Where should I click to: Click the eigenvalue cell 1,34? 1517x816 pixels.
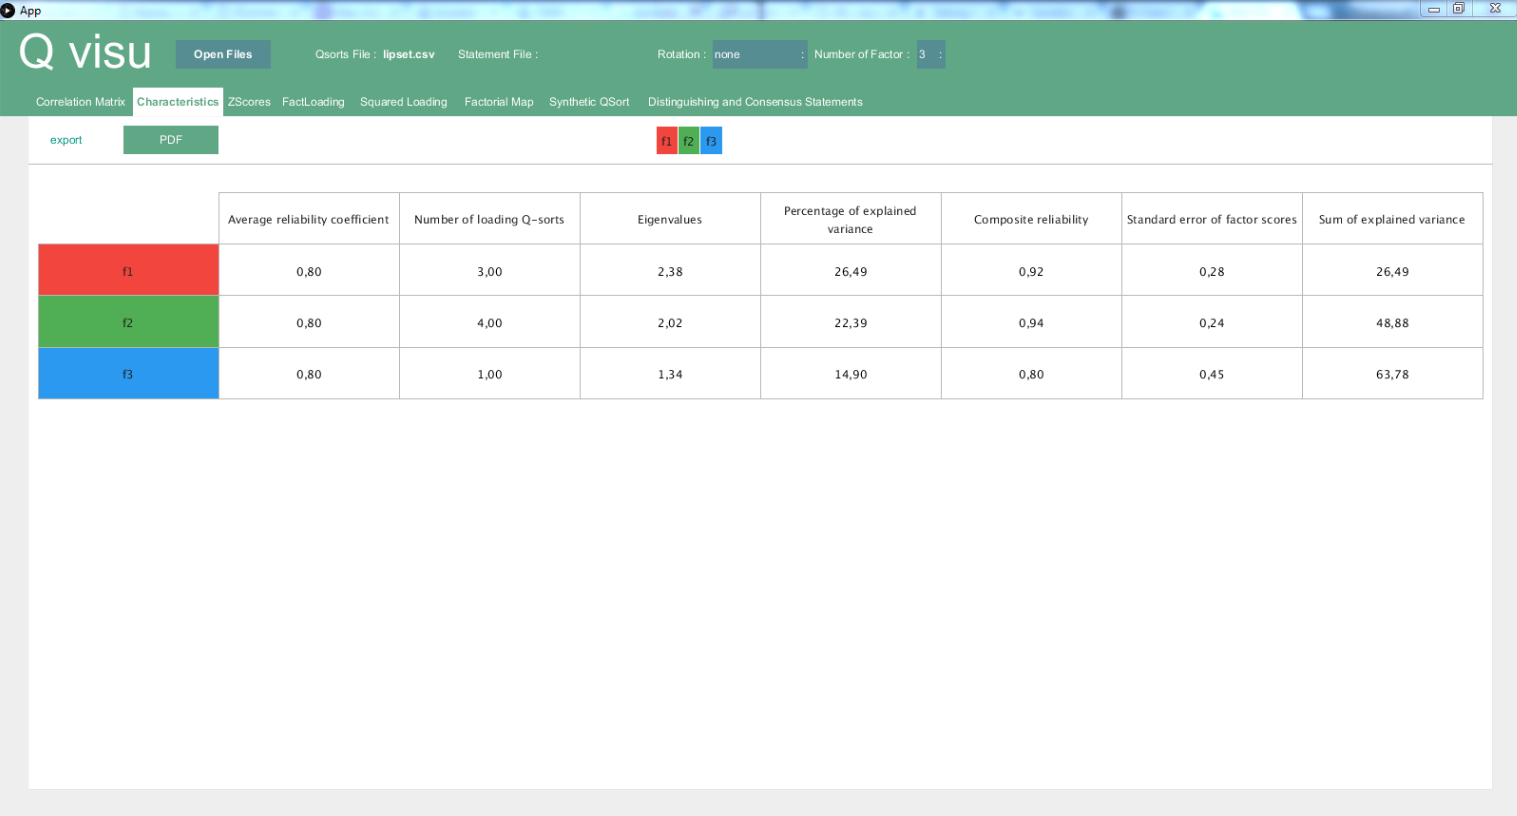(670, 374)
